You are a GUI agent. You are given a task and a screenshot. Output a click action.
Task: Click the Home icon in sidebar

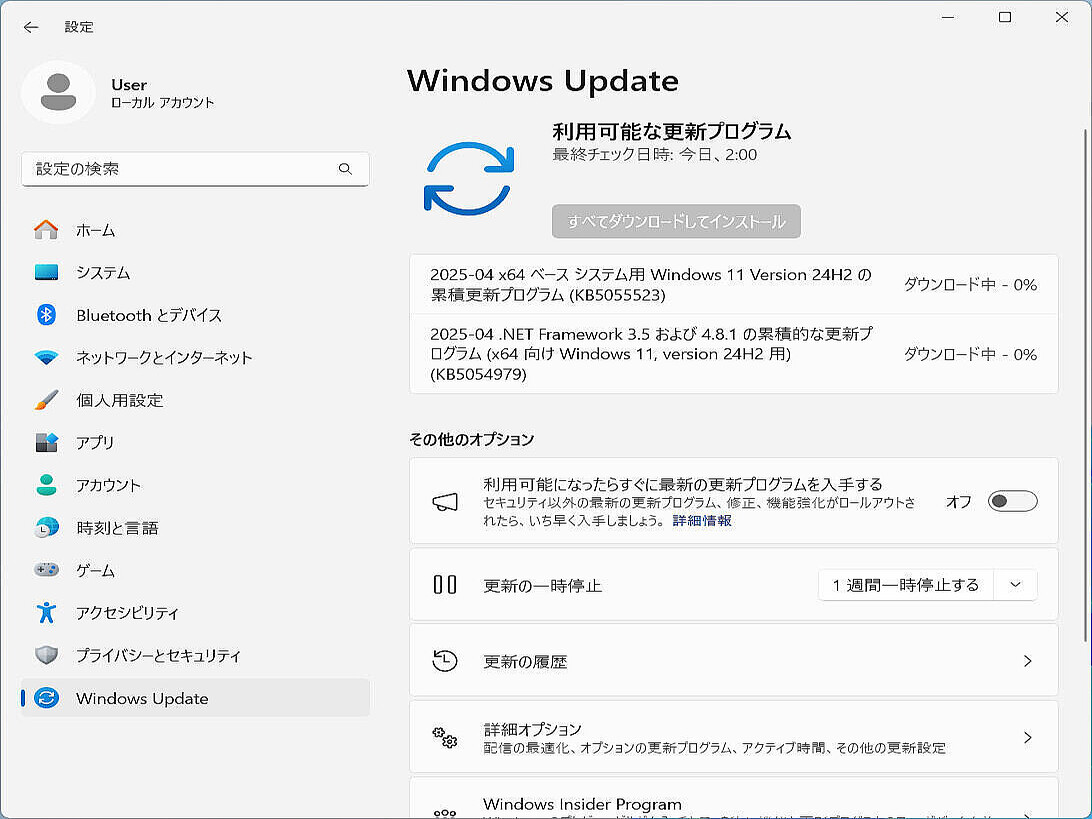(46, 230)
